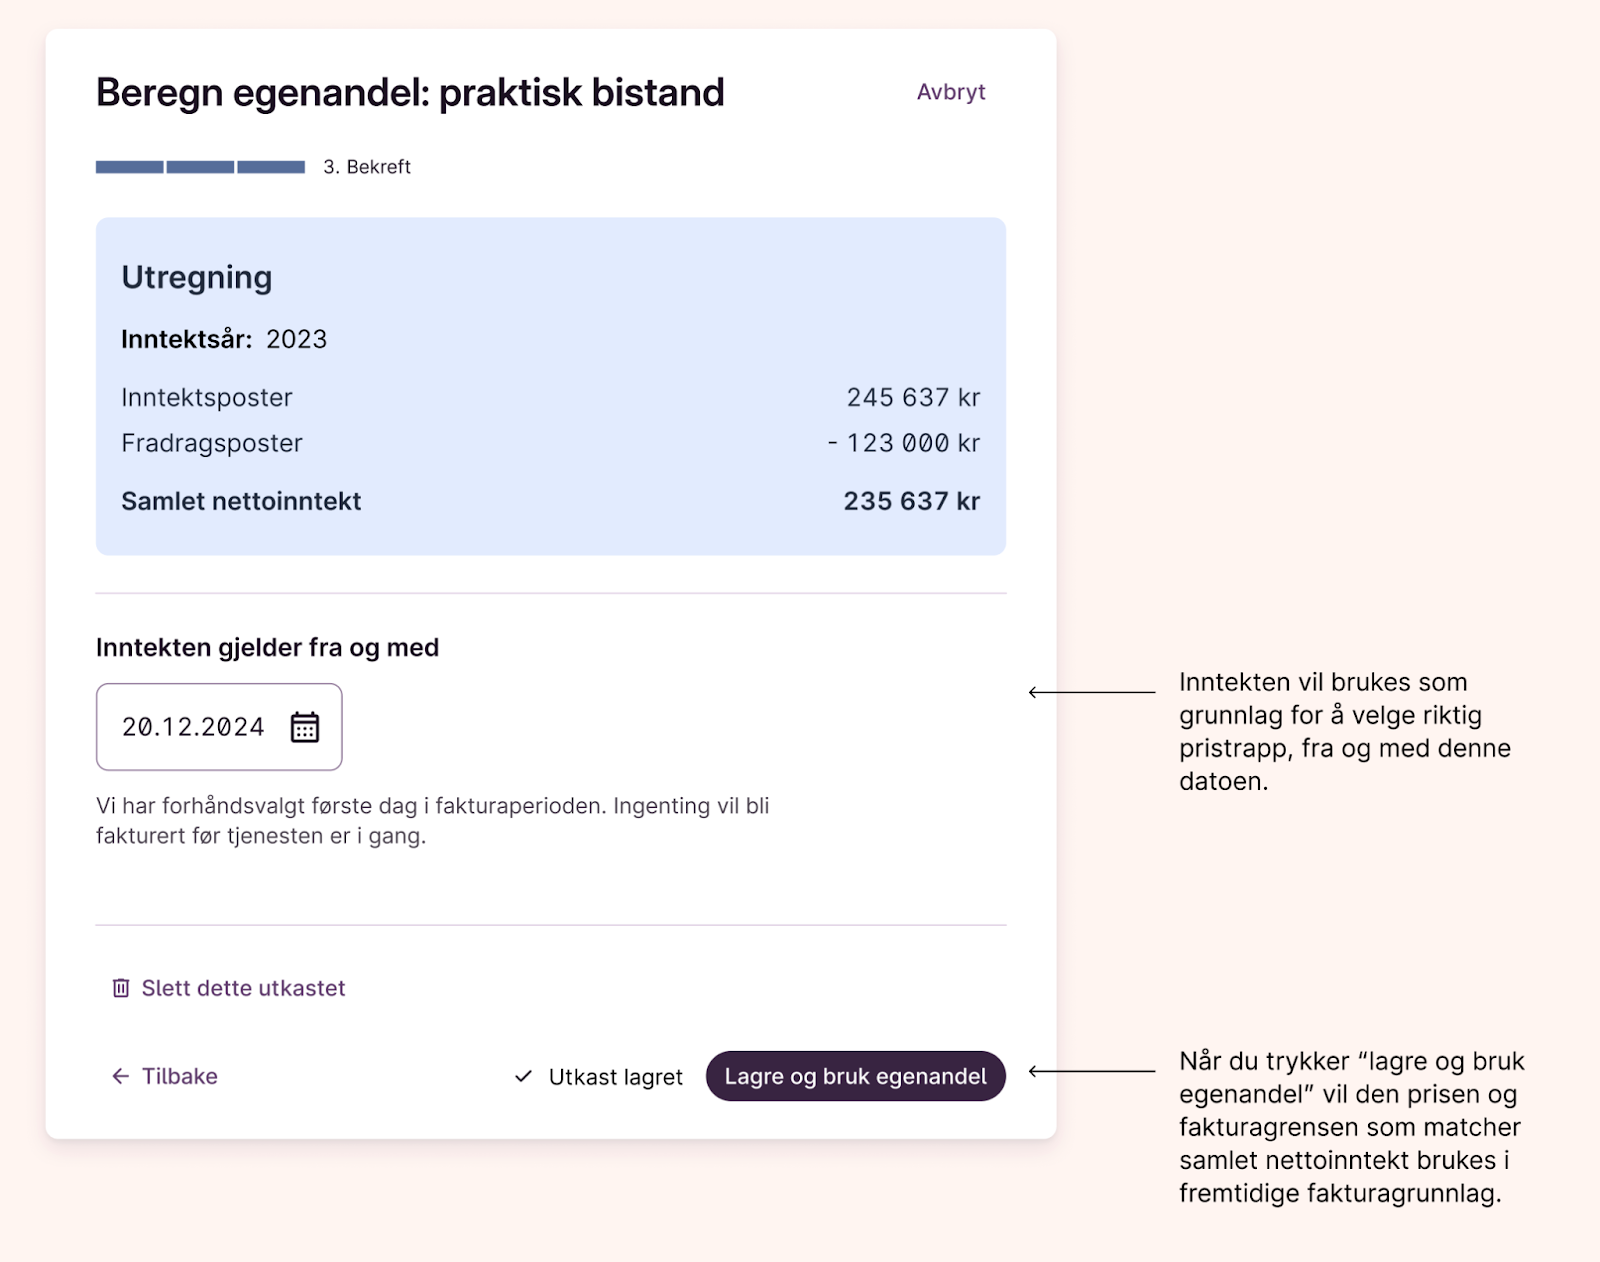Go back using the Tilbake link
This screenshot has width=1600, height=1262.
180,1076
